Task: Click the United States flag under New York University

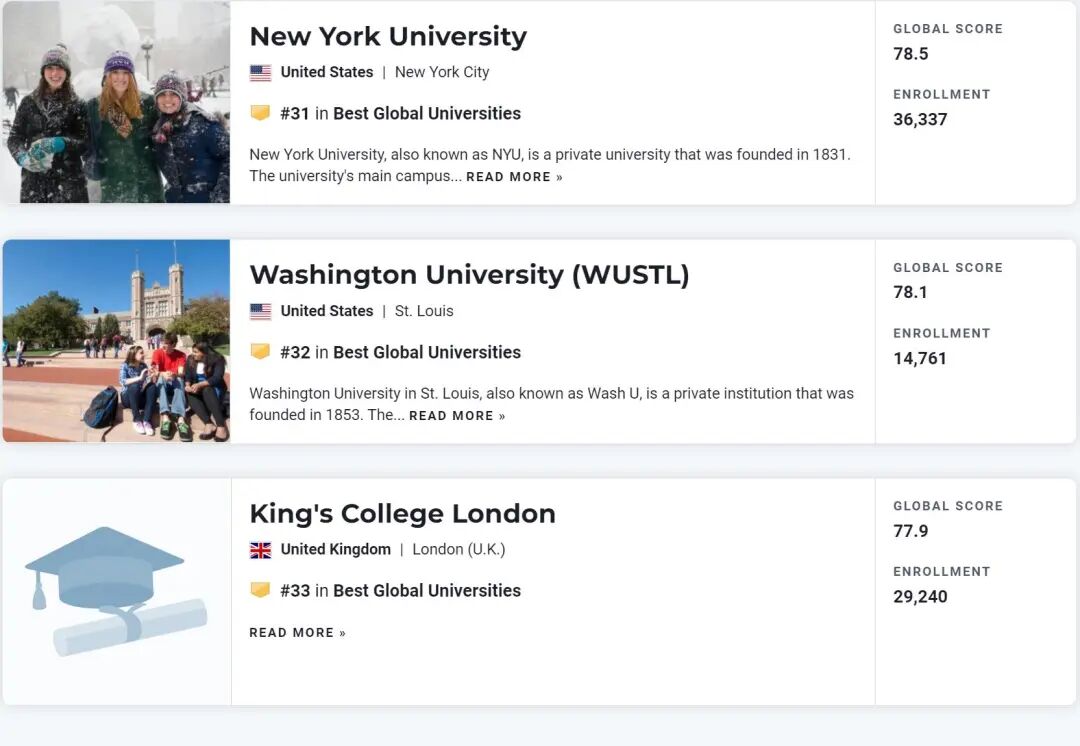Action: point(260,73)
